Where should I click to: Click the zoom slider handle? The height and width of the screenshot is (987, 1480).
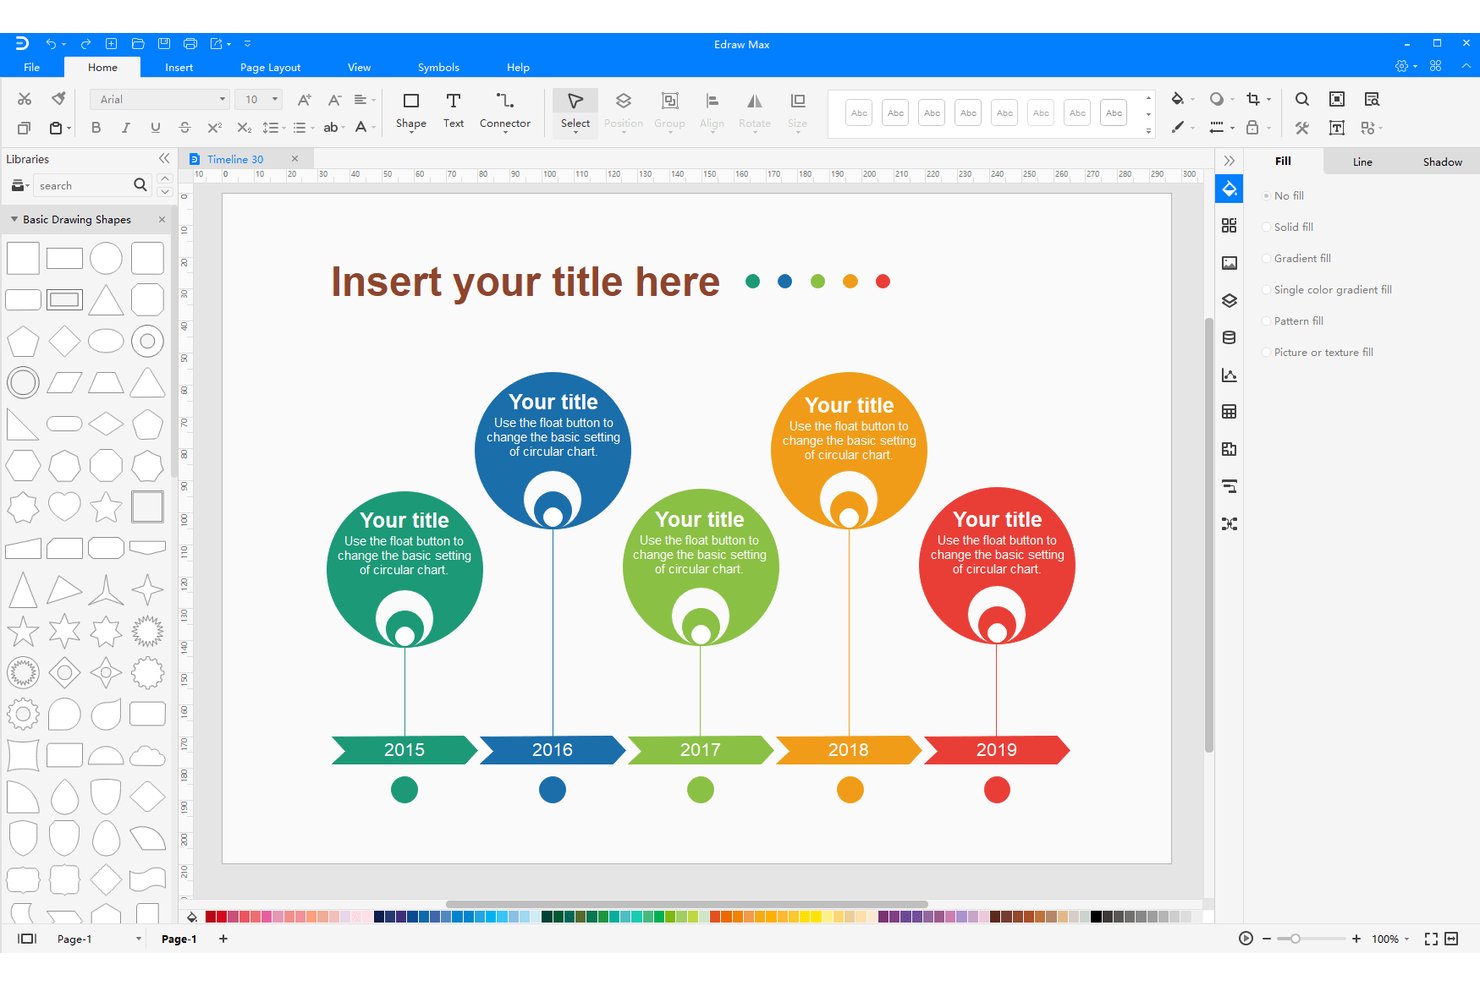click(x=1295, y=939)
